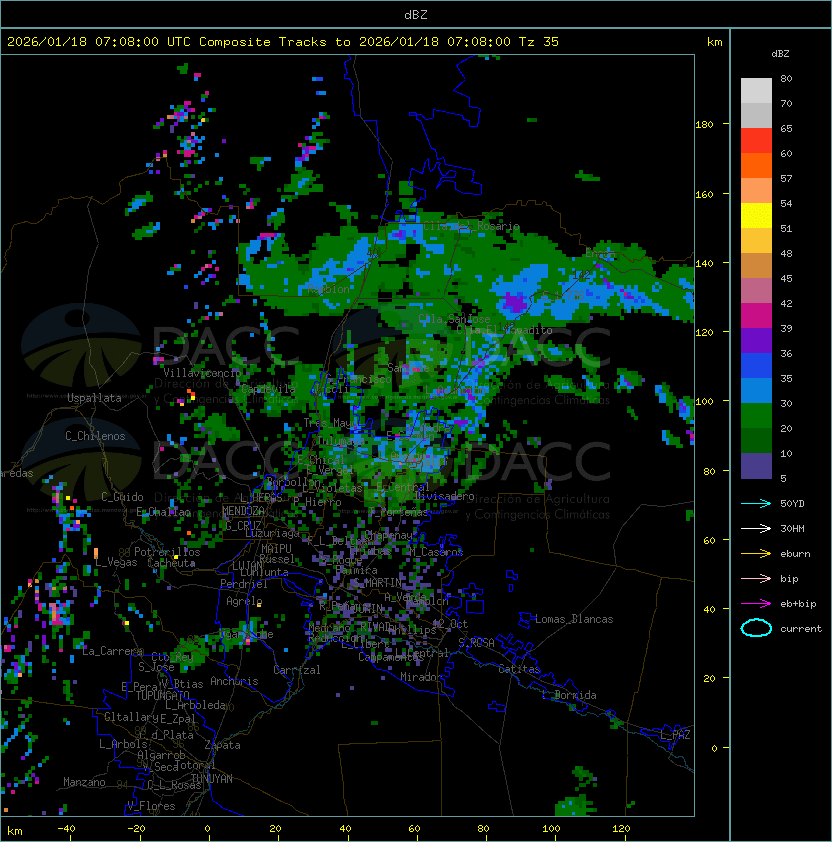Click the Cacheuta place label

point(171,563)
